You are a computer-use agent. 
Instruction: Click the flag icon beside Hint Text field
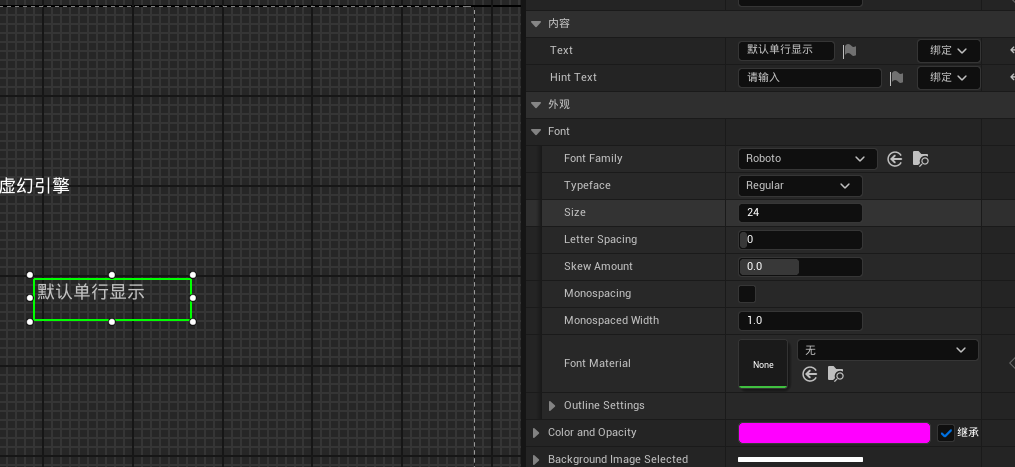896,78
